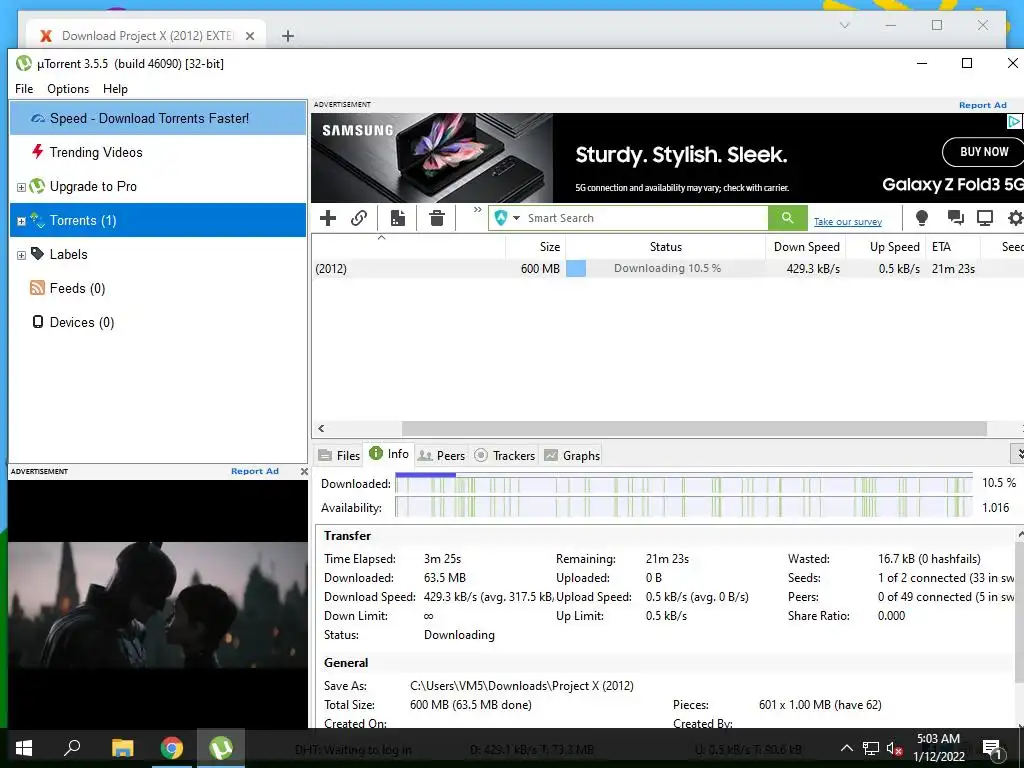The image size is (1024, 768).
Task: Click the Create New Torrent file icon
Action: pos(398,218)
